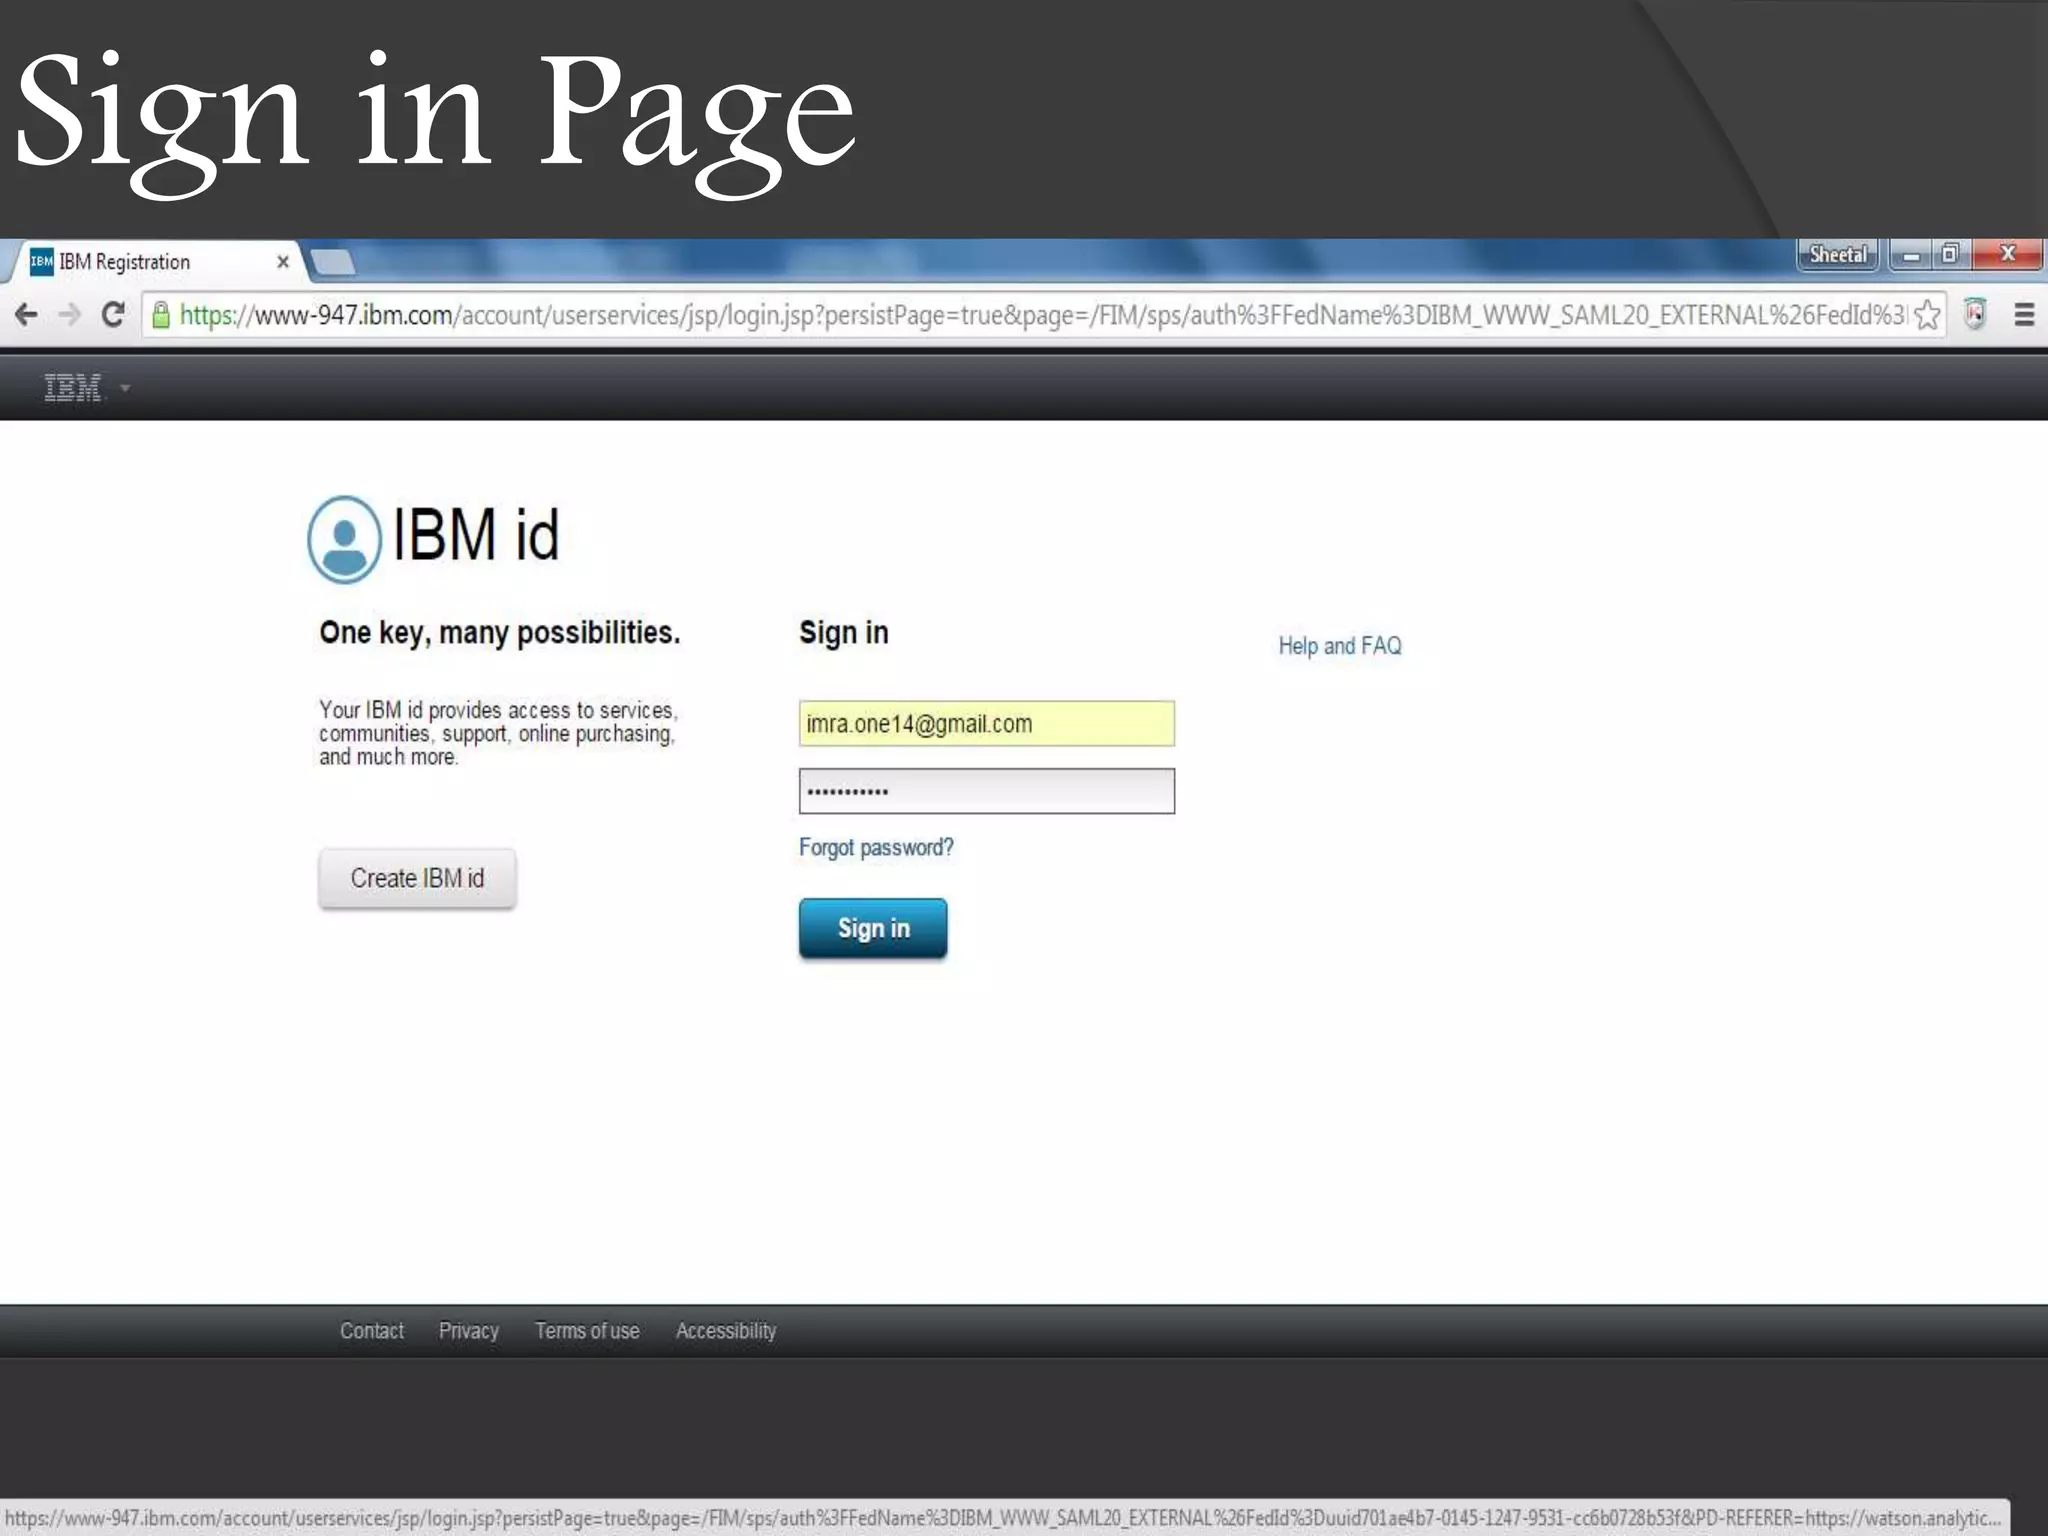Click the Sheetal profile button
This screenshot has width=2048, height=1536.
[x=1837, y=255]
